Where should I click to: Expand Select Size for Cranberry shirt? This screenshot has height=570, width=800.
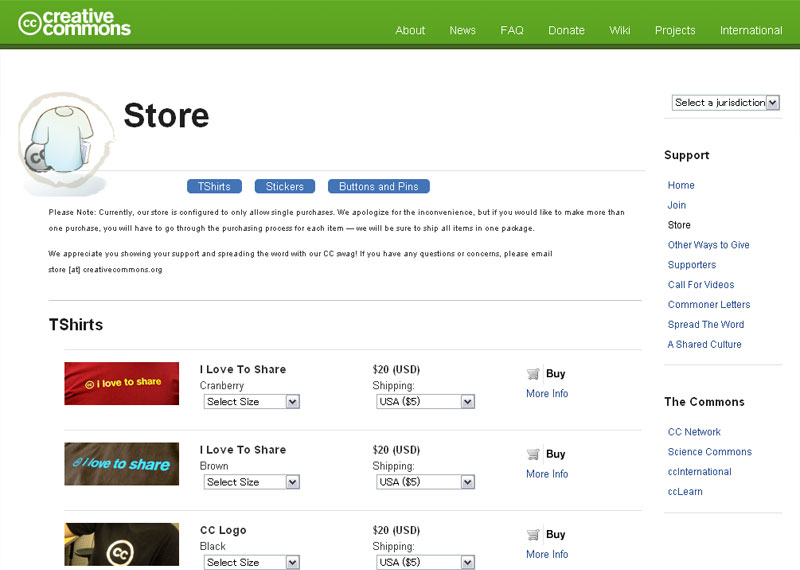252,402
